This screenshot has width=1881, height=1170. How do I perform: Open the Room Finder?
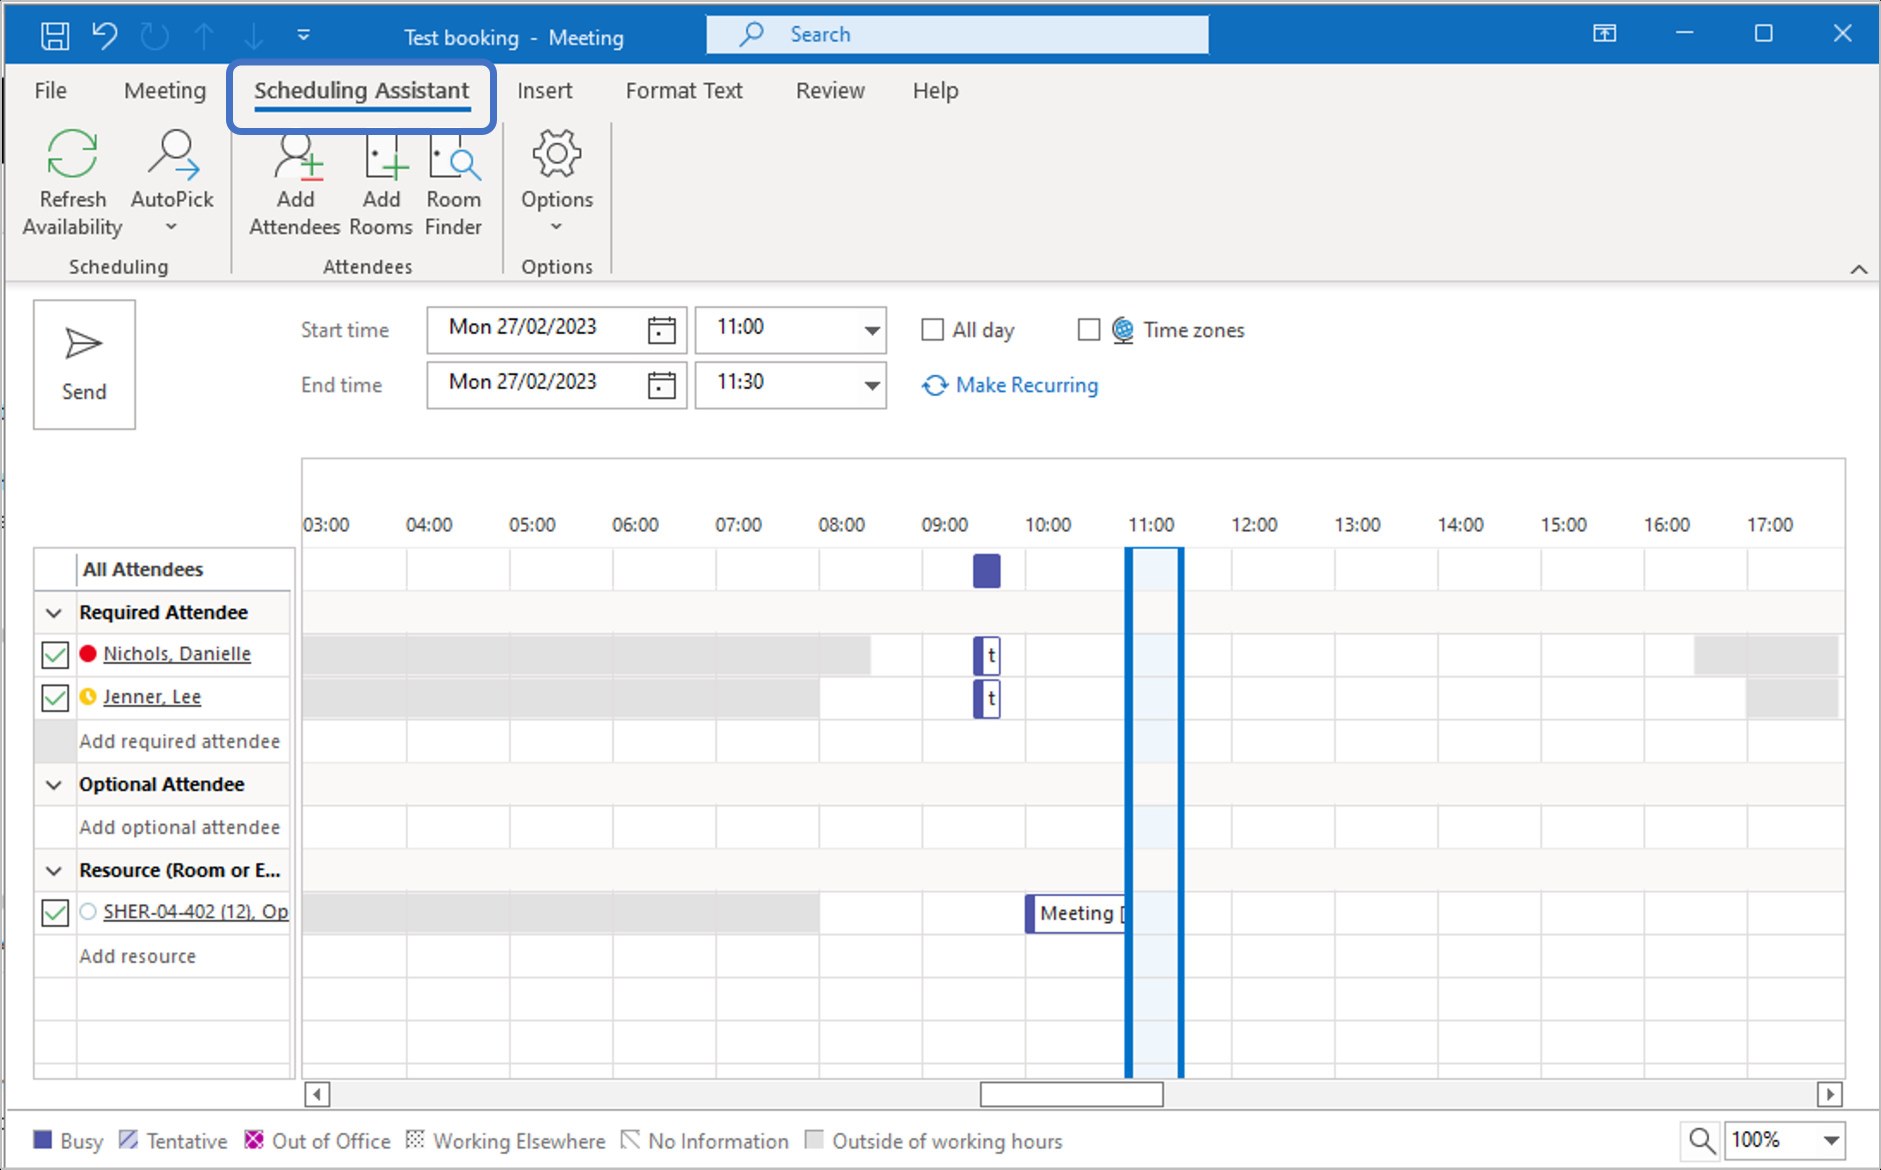(x=454, y=157)
